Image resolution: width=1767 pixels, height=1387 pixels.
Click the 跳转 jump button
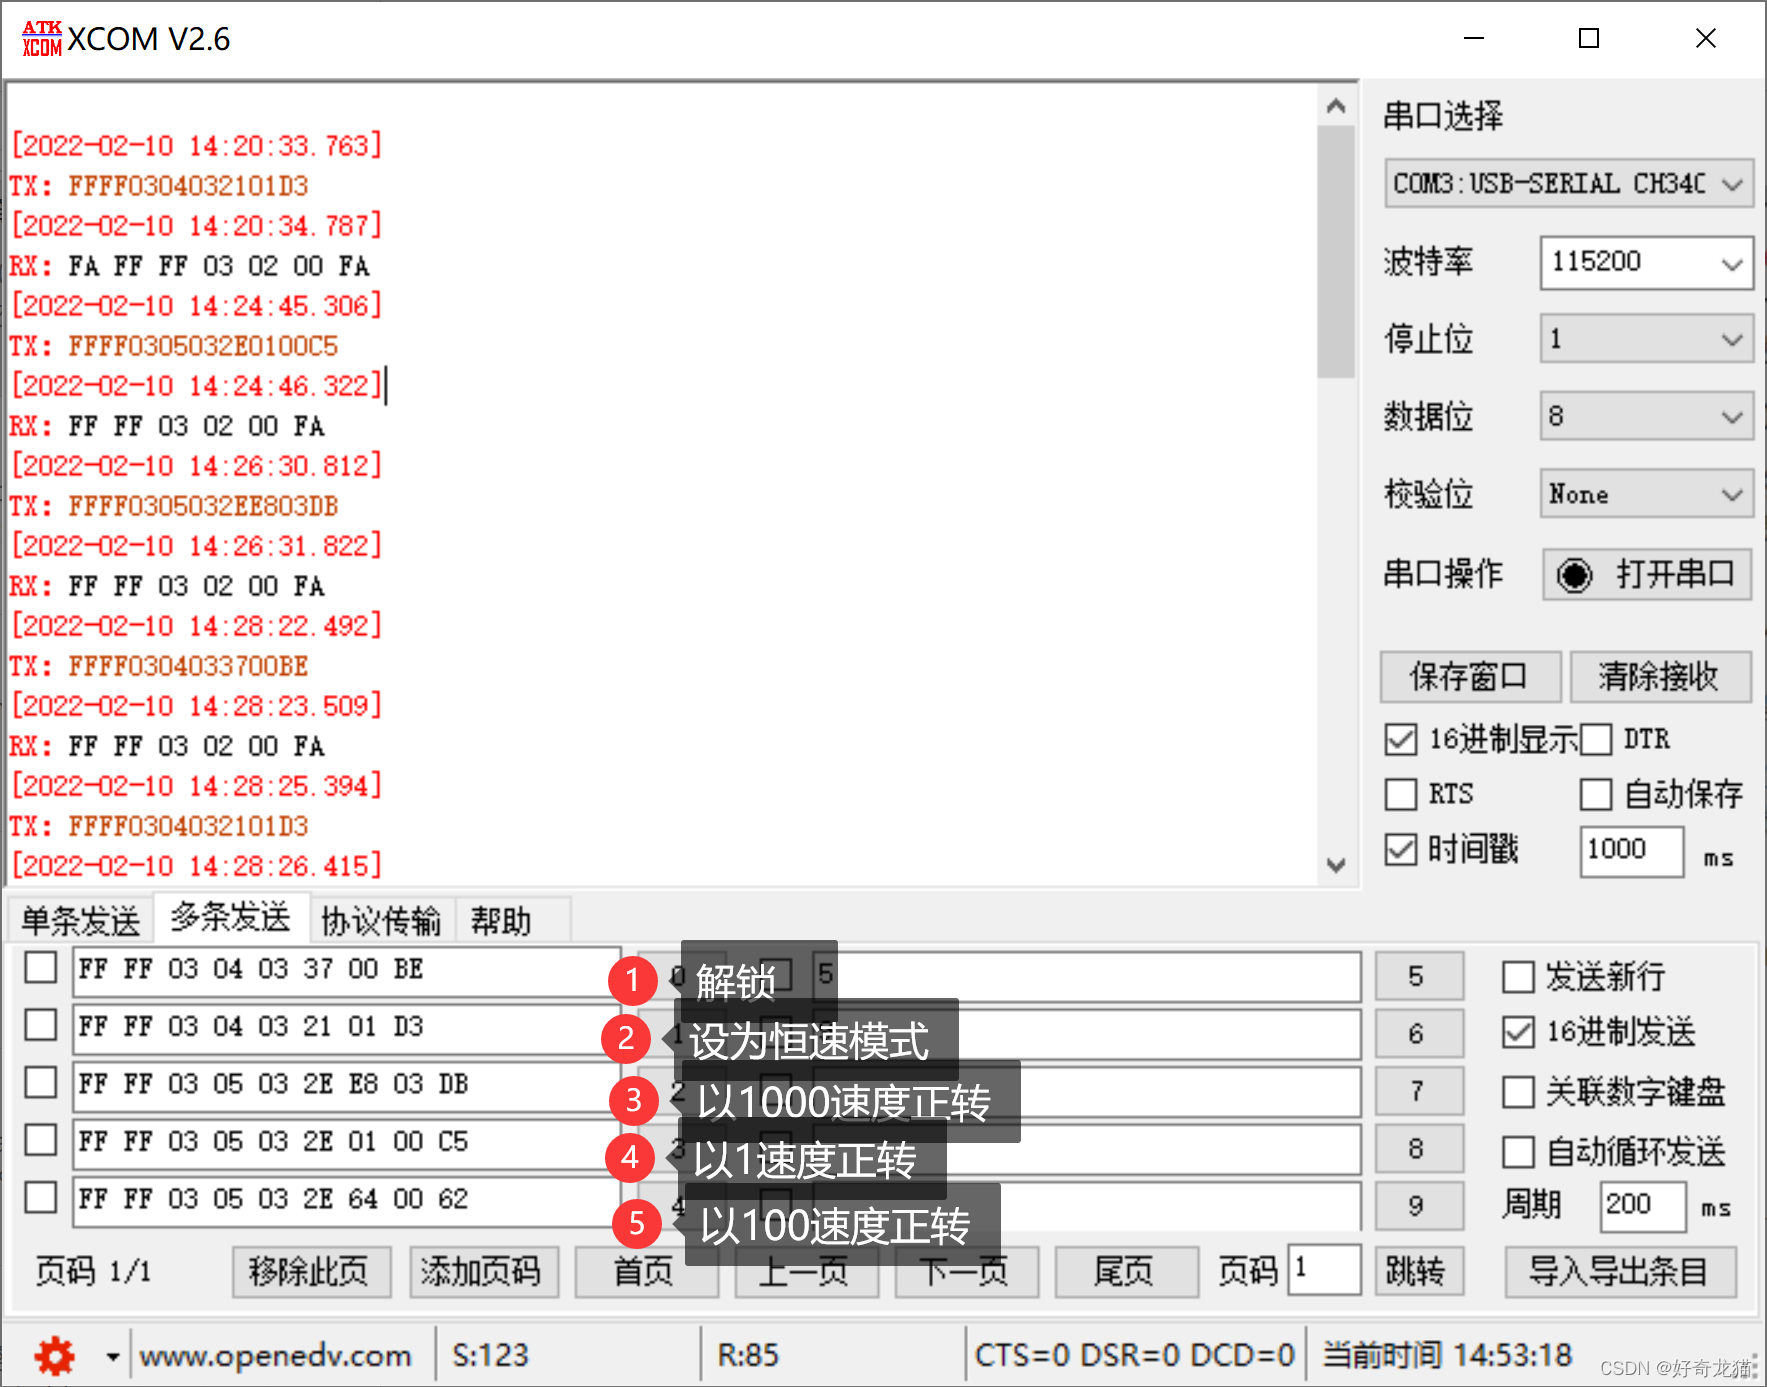(x=1419, y=1272)
